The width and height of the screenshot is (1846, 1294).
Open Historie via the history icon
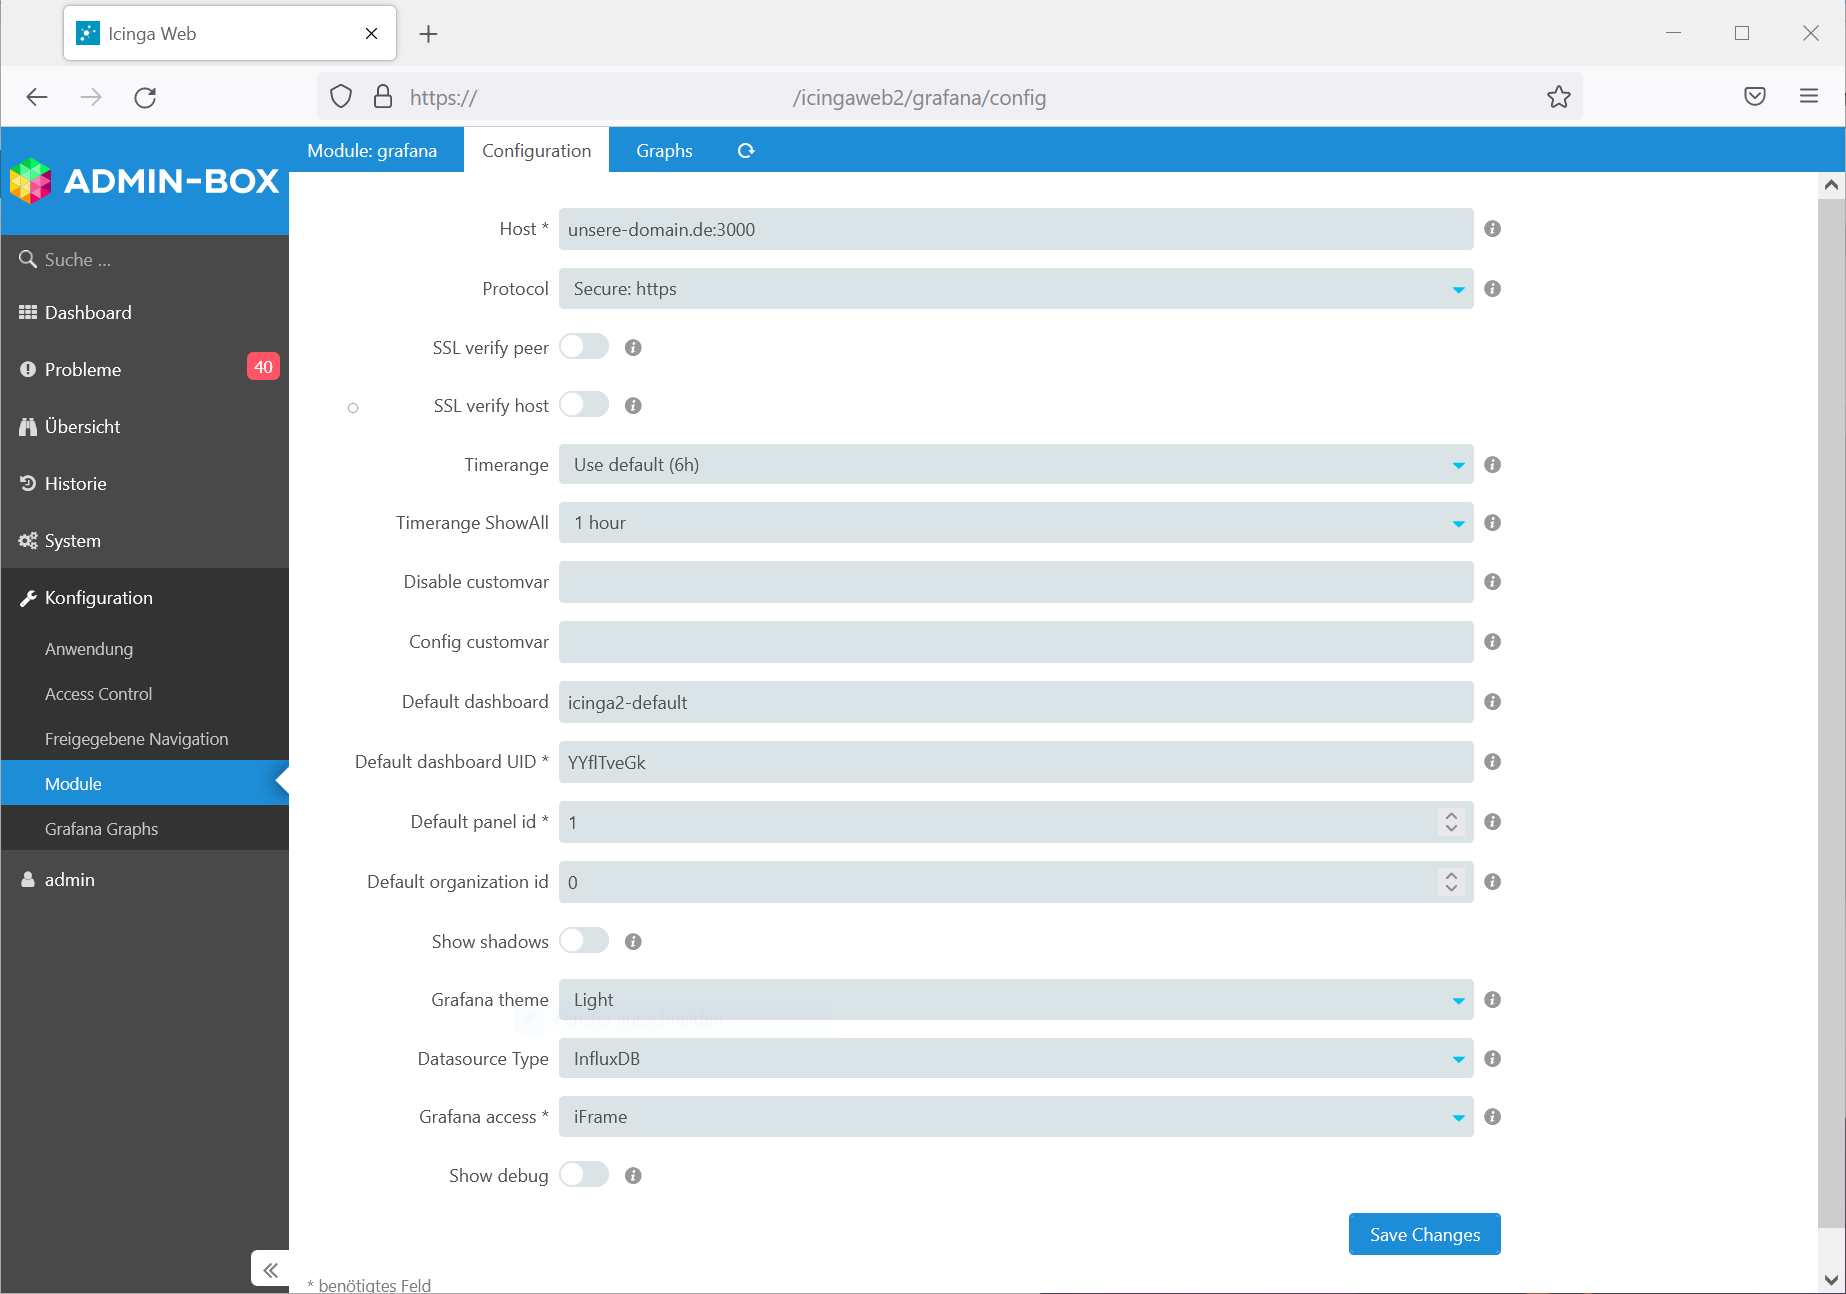[28, 483]
